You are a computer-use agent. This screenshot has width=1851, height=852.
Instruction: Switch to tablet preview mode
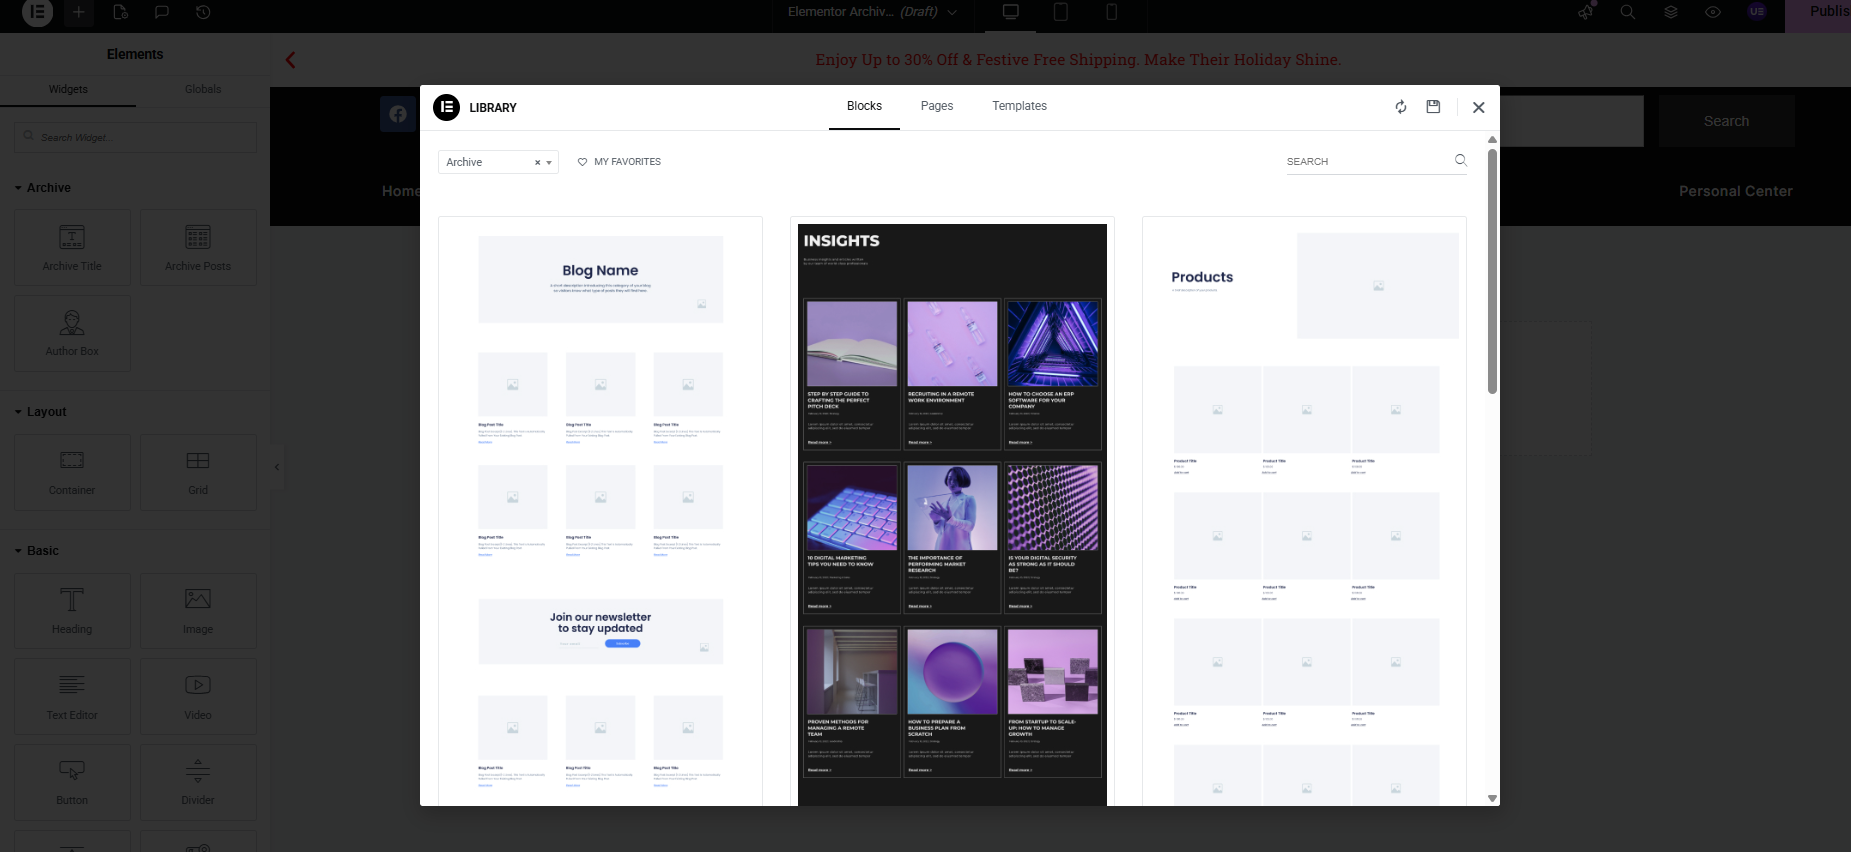(x=1061, y=12)
